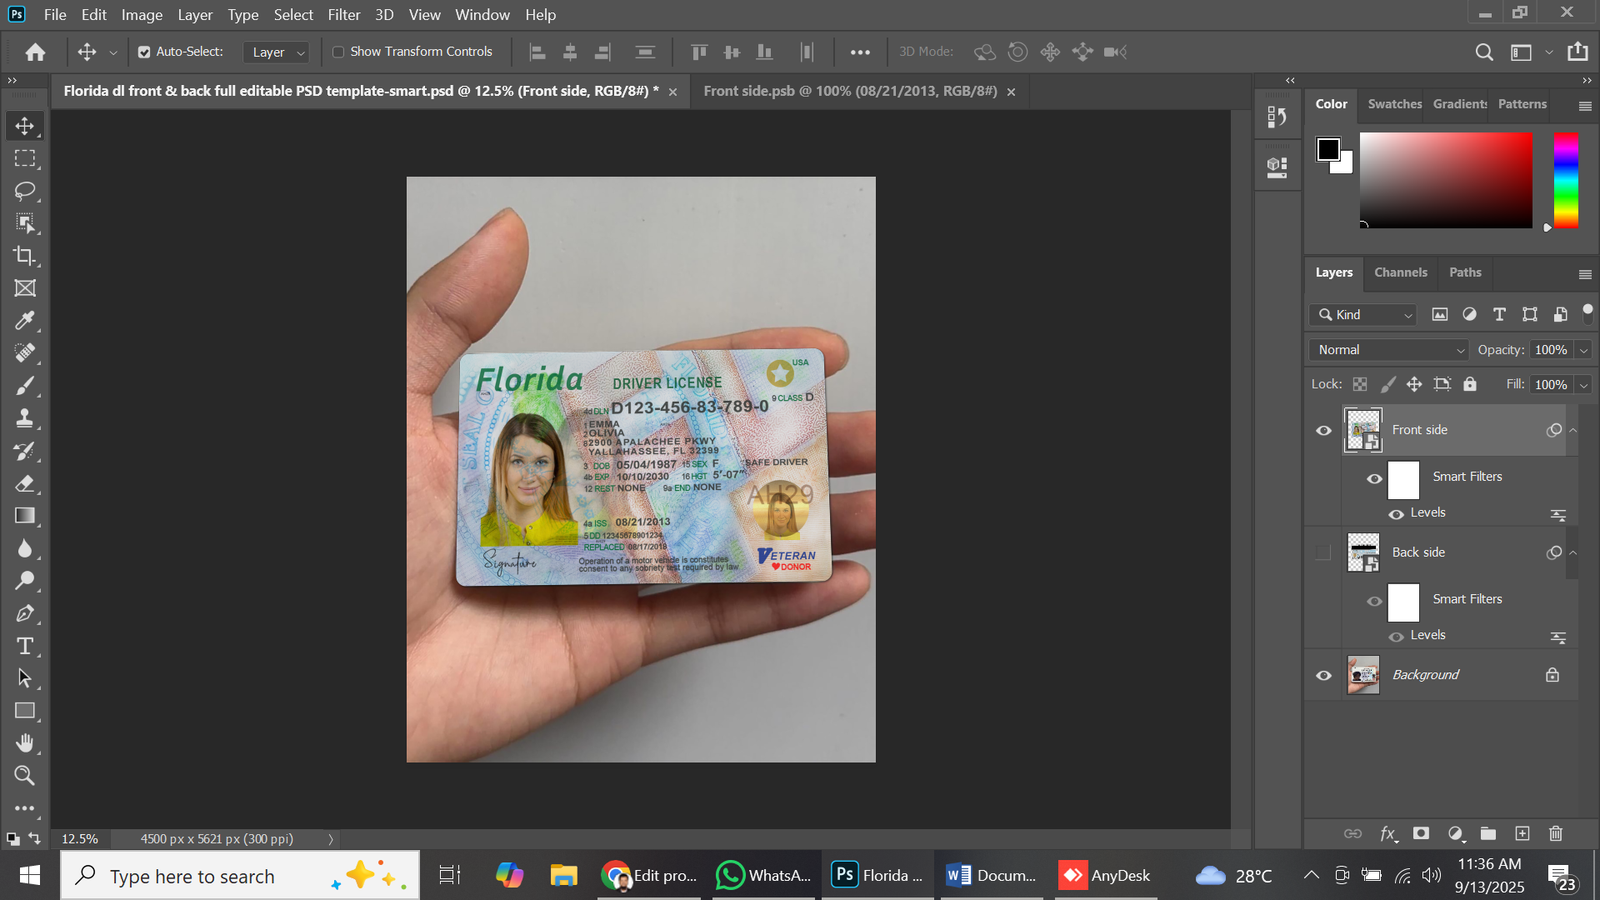Screen dimensions: 1600x900
Task: Create a new layer with plus icon
Action: (1522, 833)
